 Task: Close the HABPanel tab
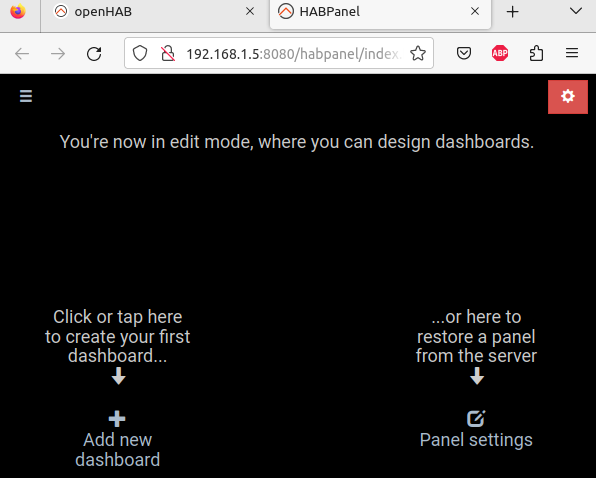coord(475,12)
